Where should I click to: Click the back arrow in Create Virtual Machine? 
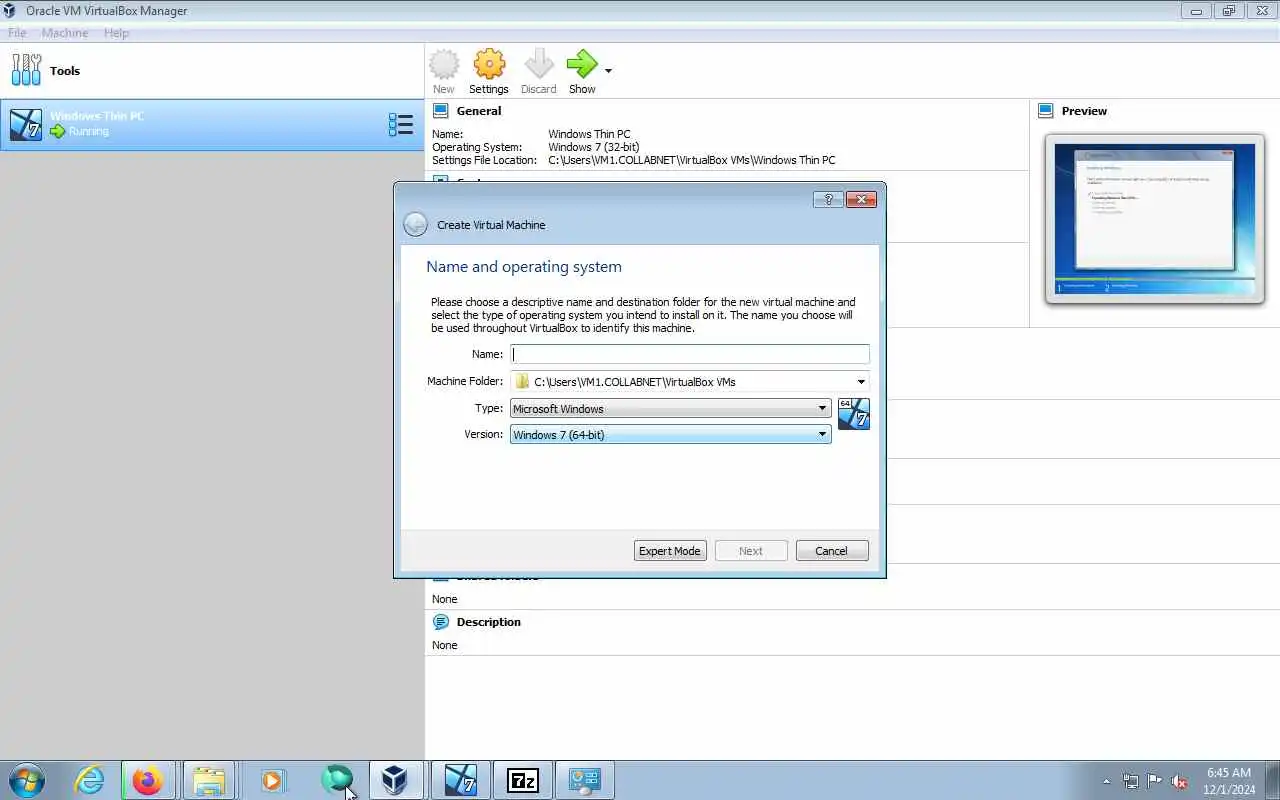click(415, 225)
